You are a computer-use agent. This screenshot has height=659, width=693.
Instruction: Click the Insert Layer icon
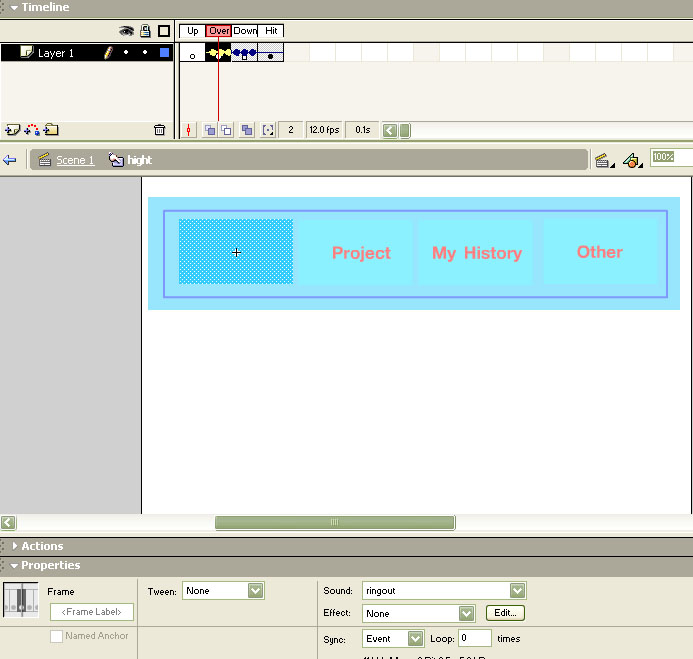coord(12,130)
